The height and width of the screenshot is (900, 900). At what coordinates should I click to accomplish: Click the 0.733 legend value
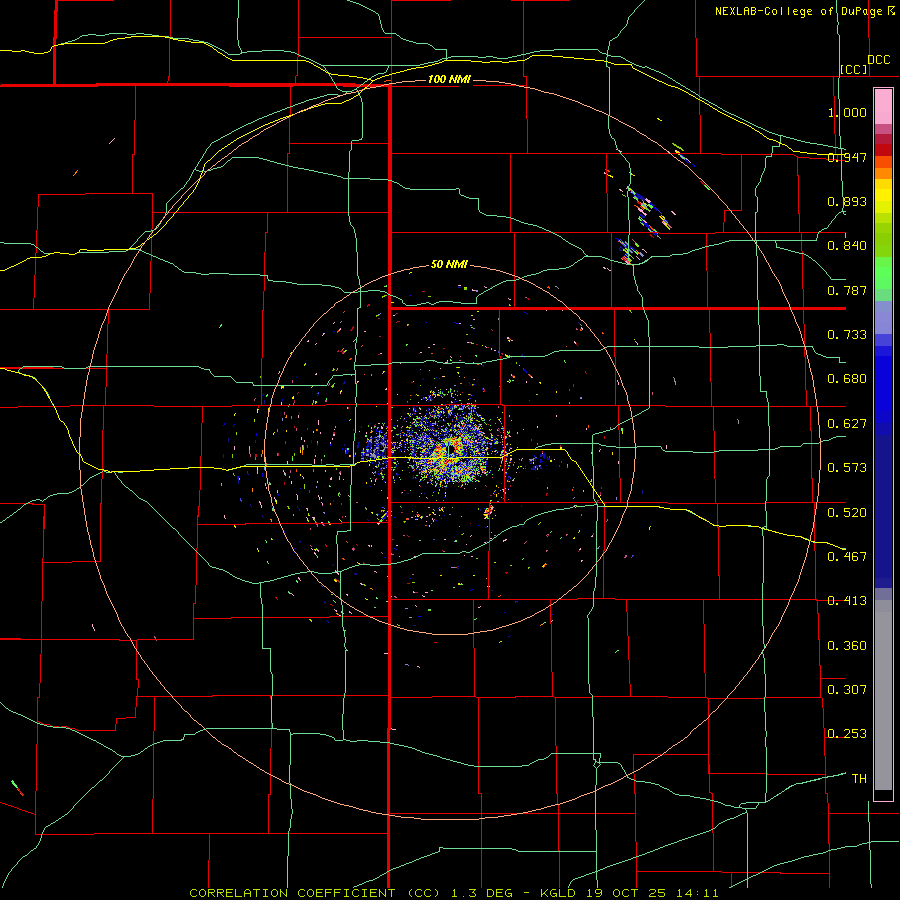tap(847, 335)
